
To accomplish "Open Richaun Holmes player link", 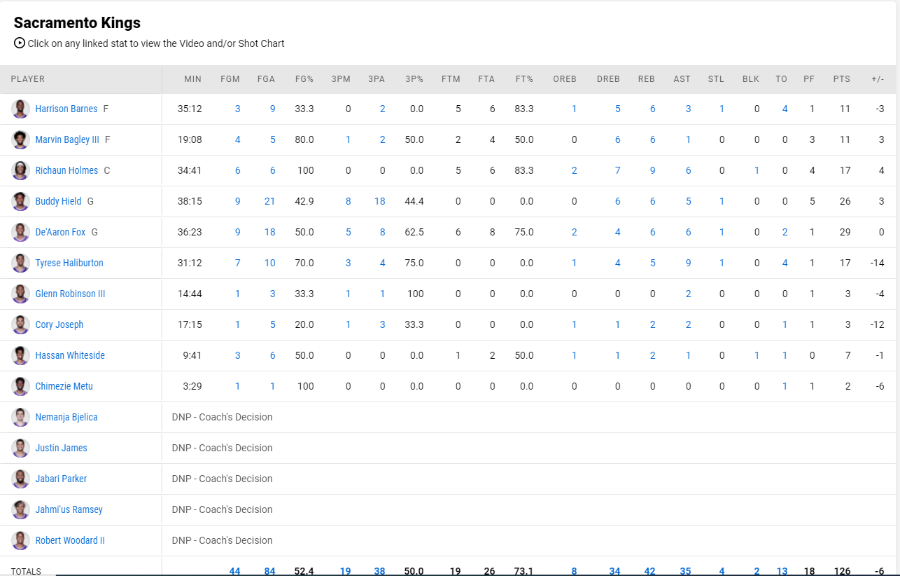I will click(x=67, y=170).
